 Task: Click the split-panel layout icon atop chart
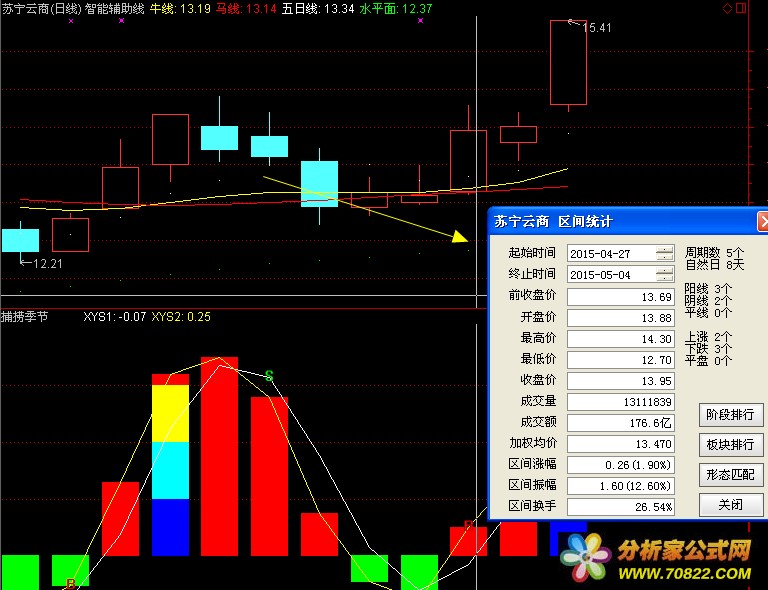click(741, 8)
